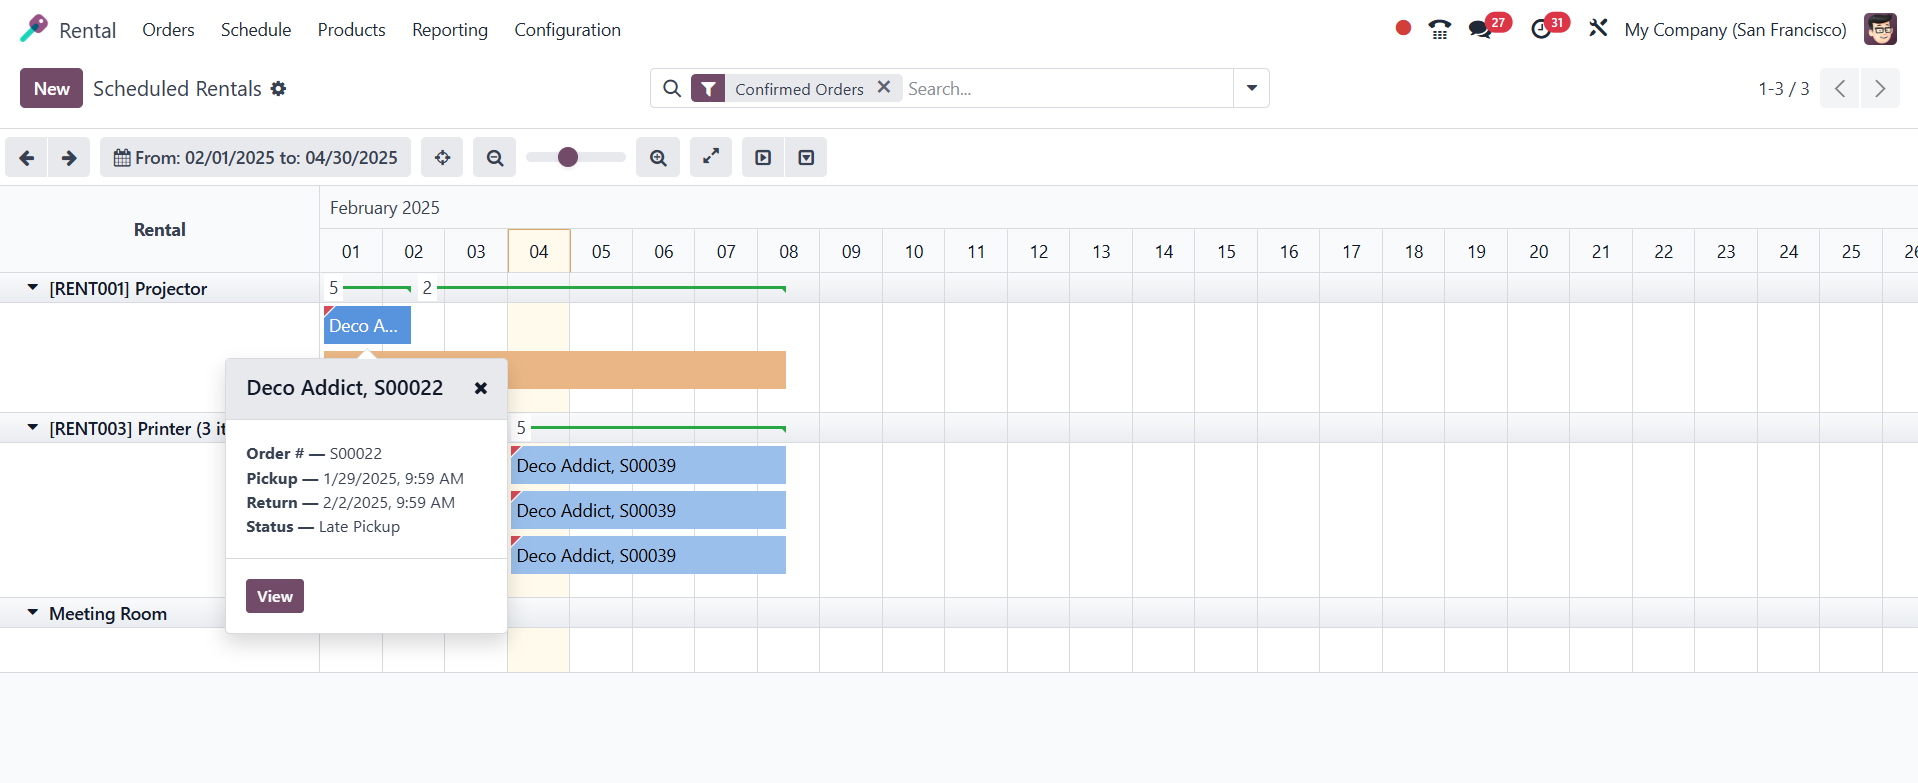Open the VoIP phone icon
Viewport: 1918px width, 783px height.
pos(1439,30)
